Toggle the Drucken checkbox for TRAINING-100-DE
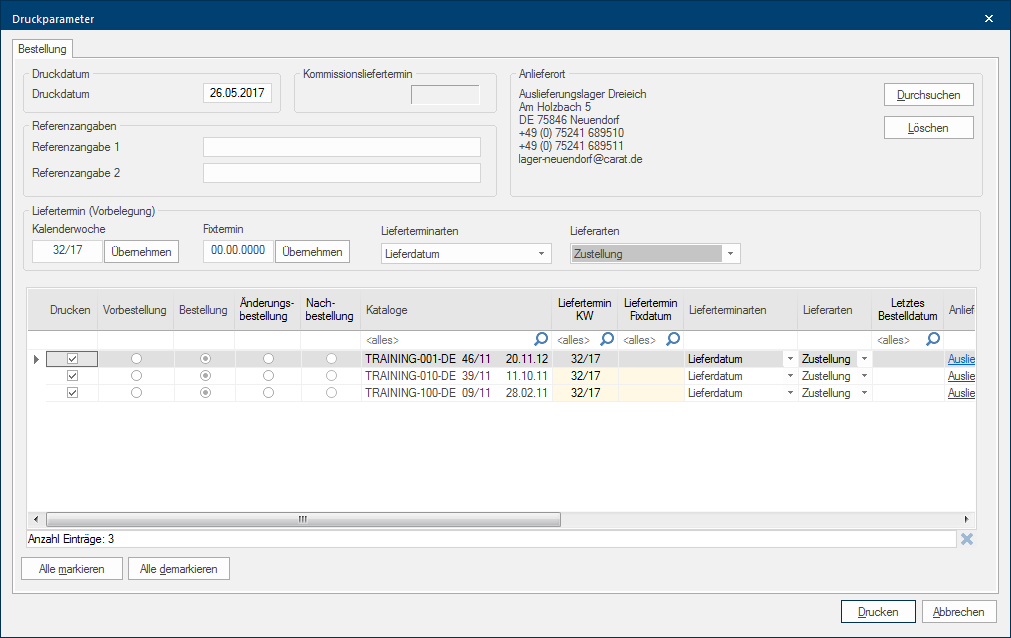 click(x=71, y=393)
